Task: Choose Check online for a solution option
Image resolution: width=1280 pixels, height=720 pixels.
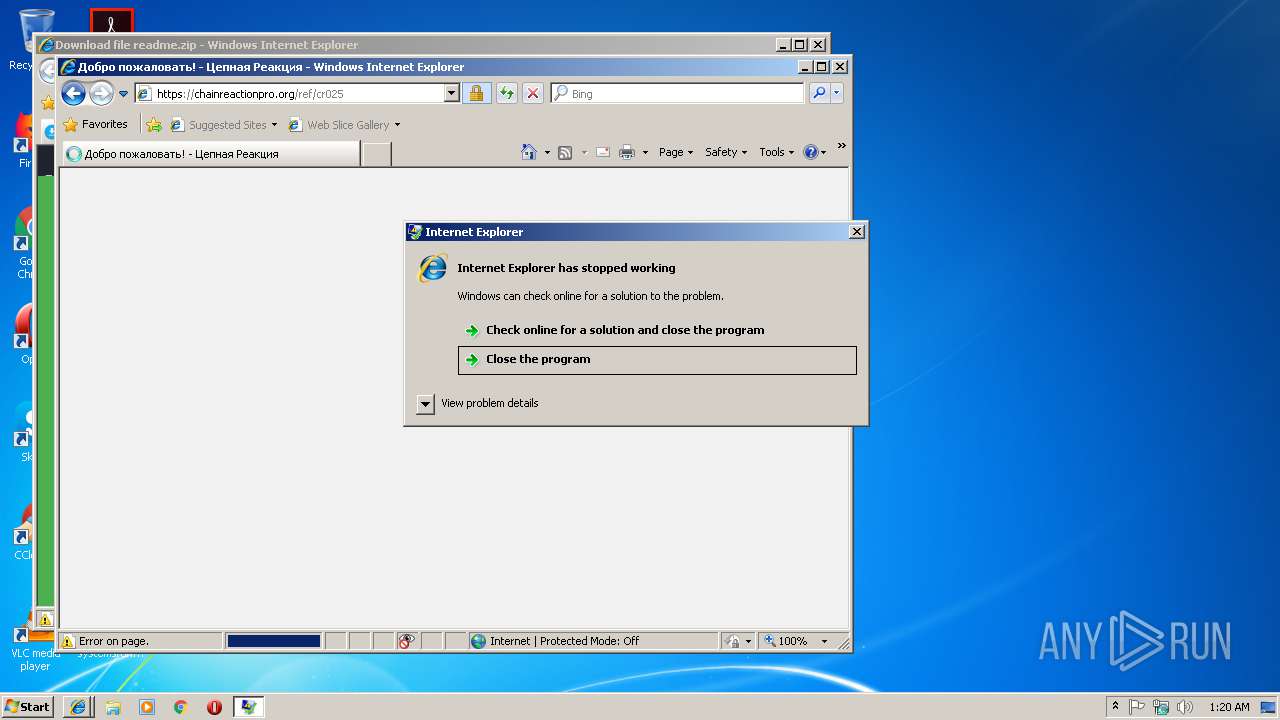Action: 657,330
